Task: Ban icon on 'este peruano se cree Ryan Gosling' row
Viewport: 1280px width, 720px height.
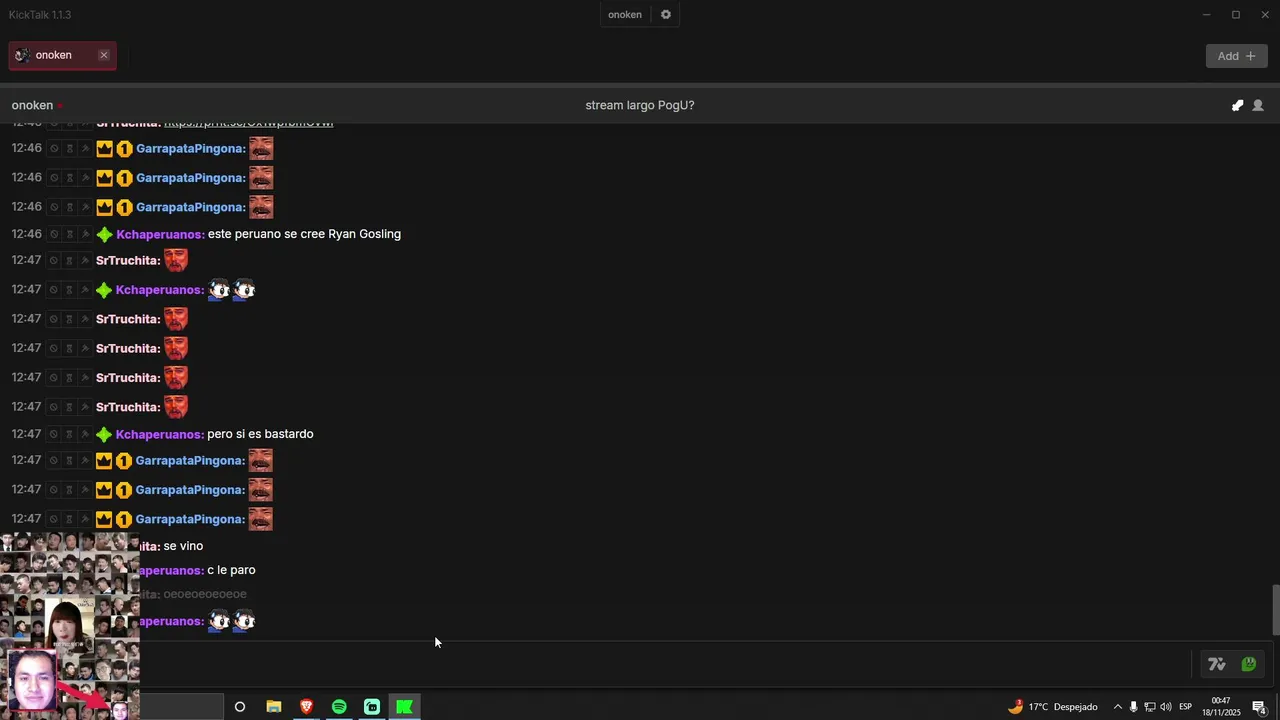Action: (54, 234)
